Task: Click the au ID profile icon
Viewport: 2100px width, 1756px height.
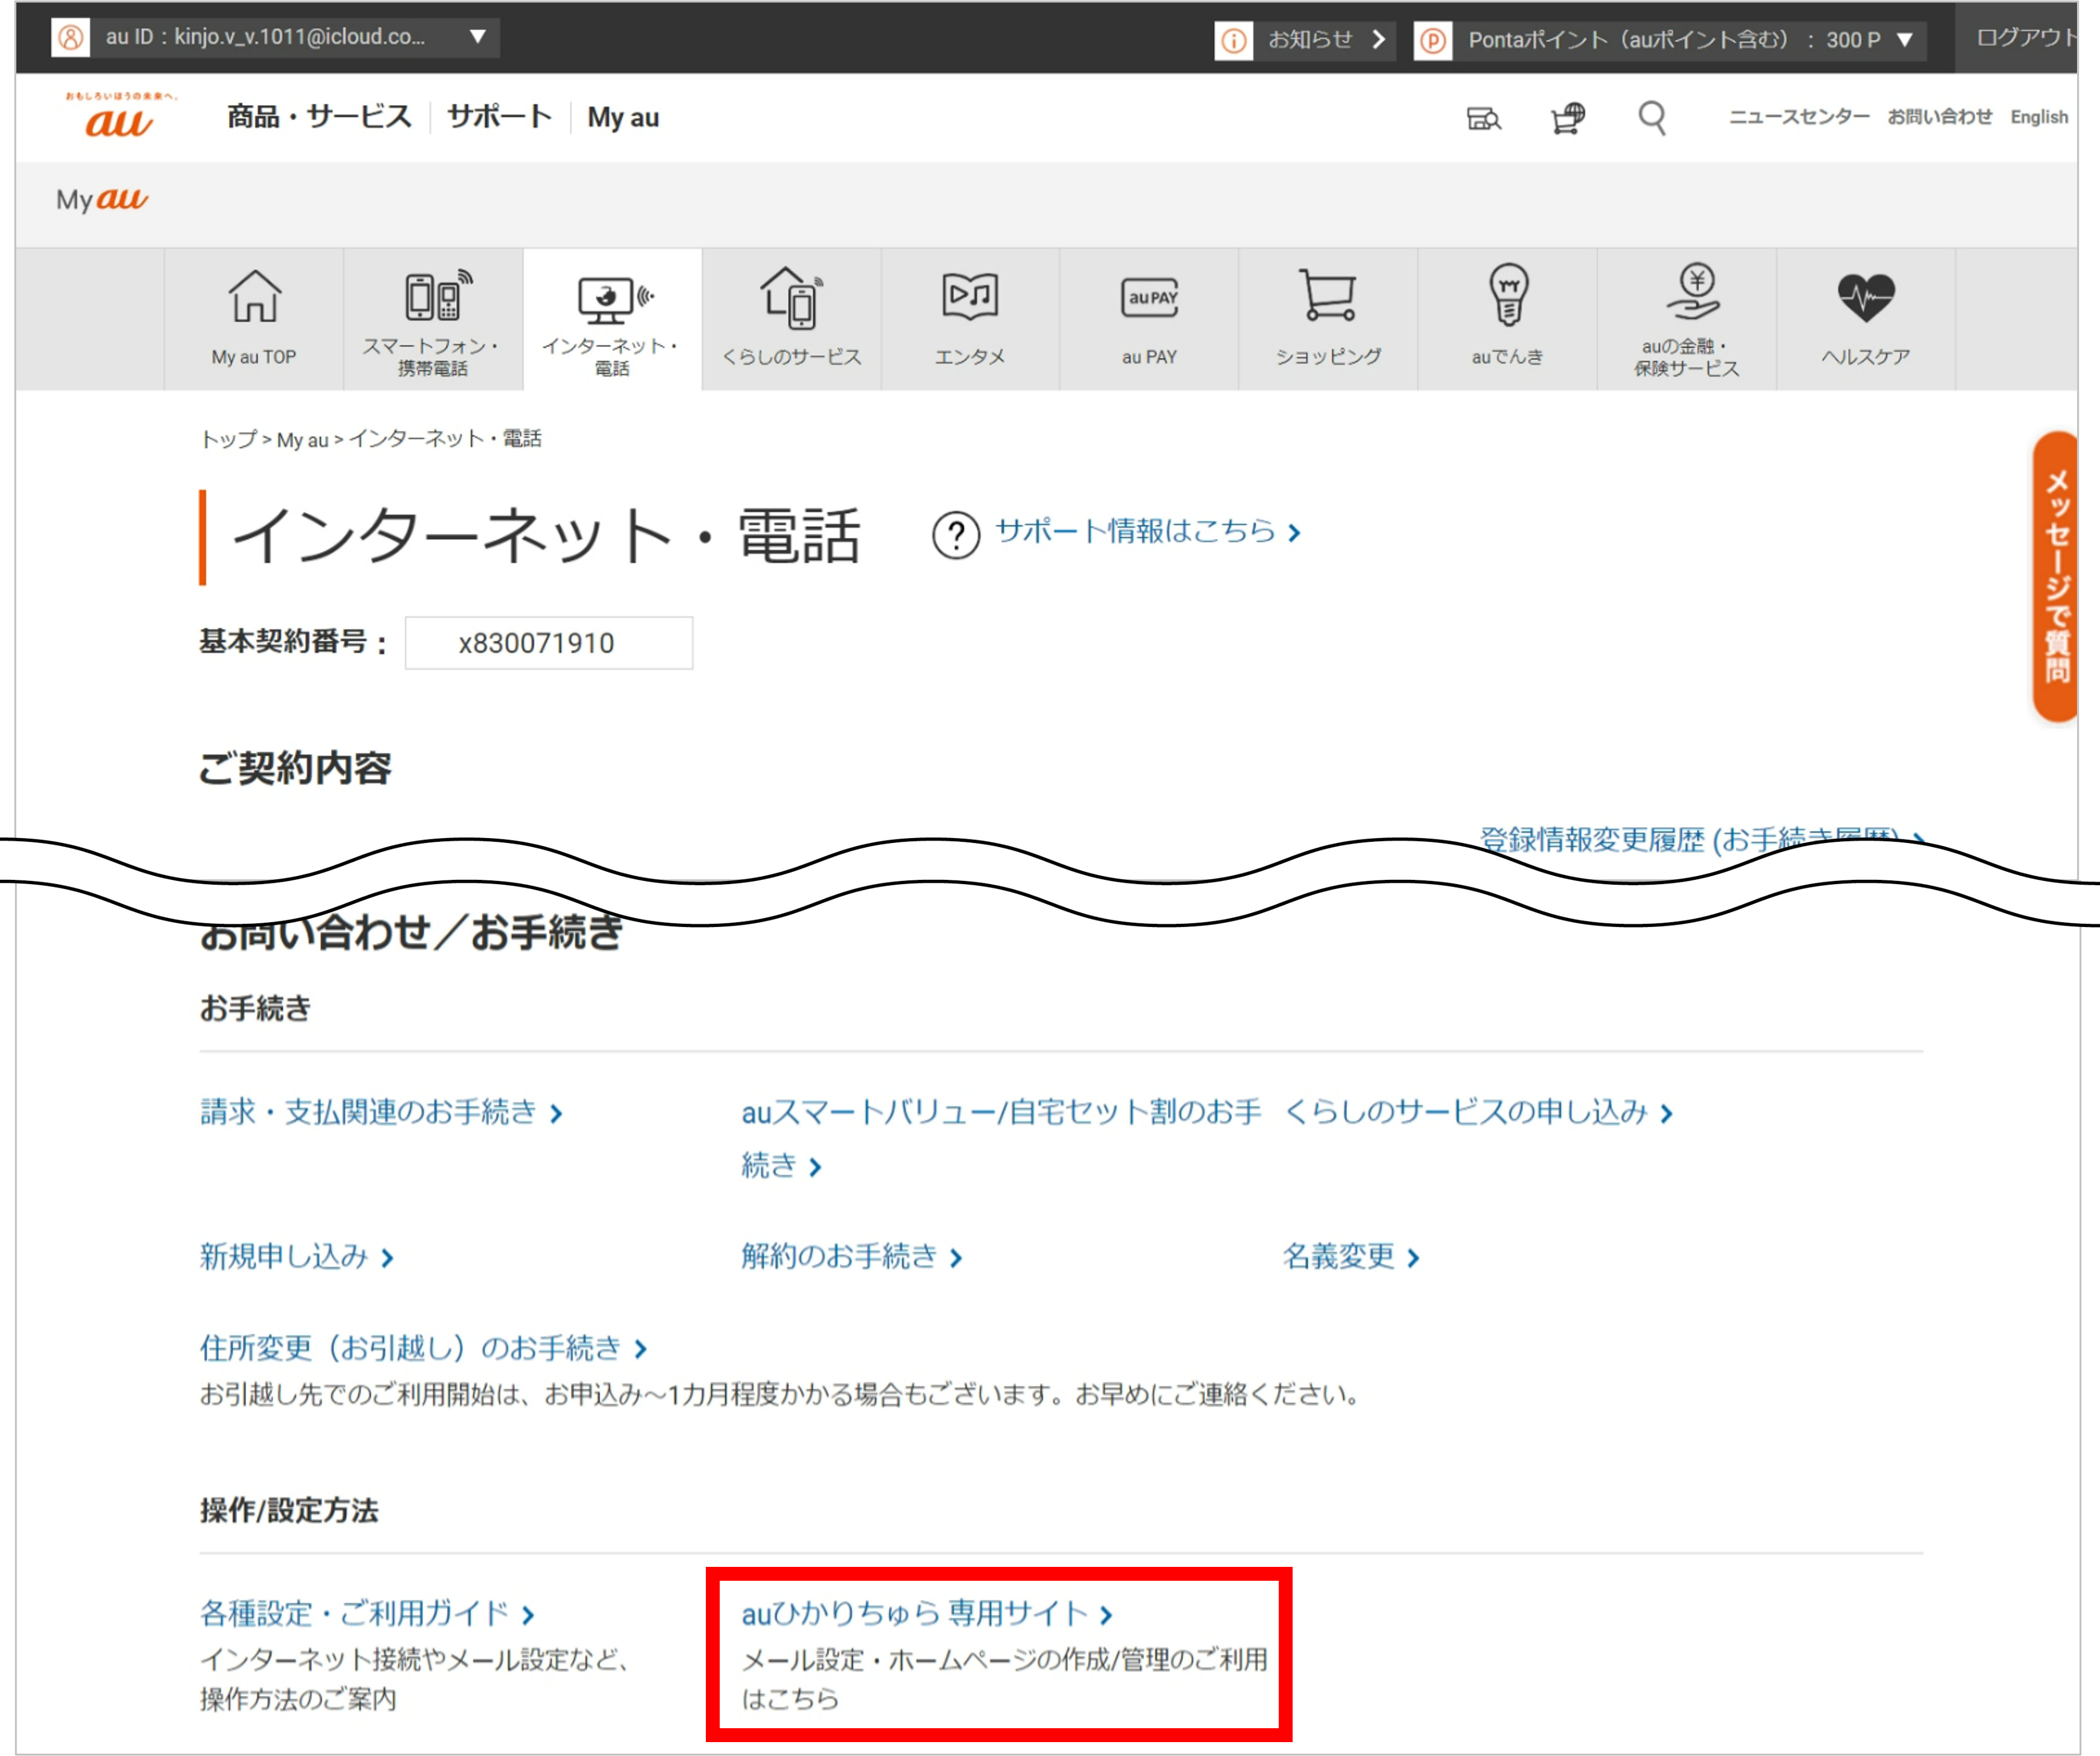Action: pos(71,38)
